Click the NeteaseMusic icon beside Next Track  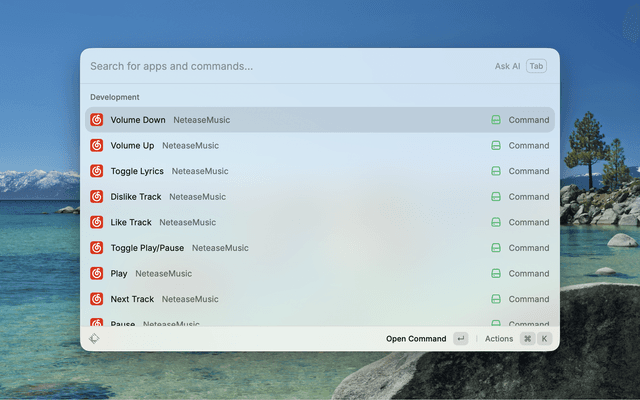point(97,299)
